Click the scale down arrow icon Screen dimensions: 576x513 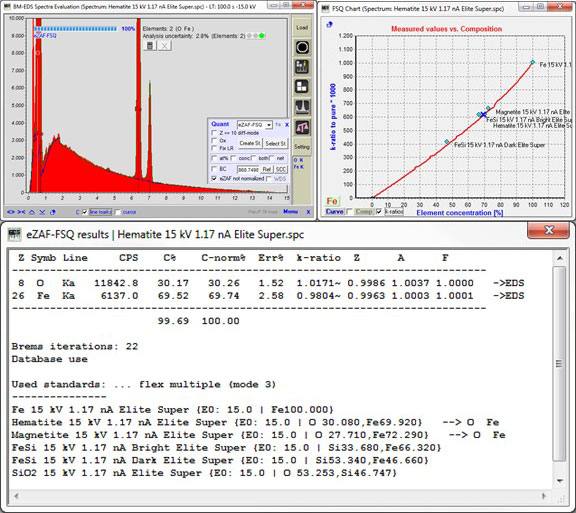click(x=42, y=212)
